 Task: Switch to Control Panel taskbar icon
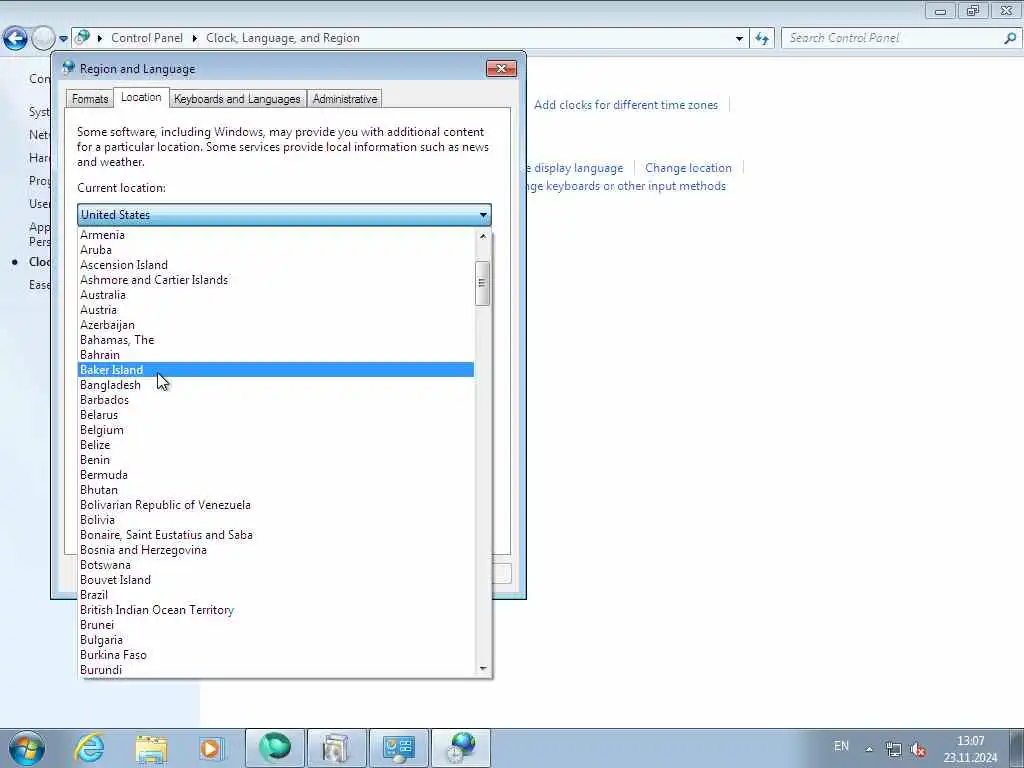399,748
